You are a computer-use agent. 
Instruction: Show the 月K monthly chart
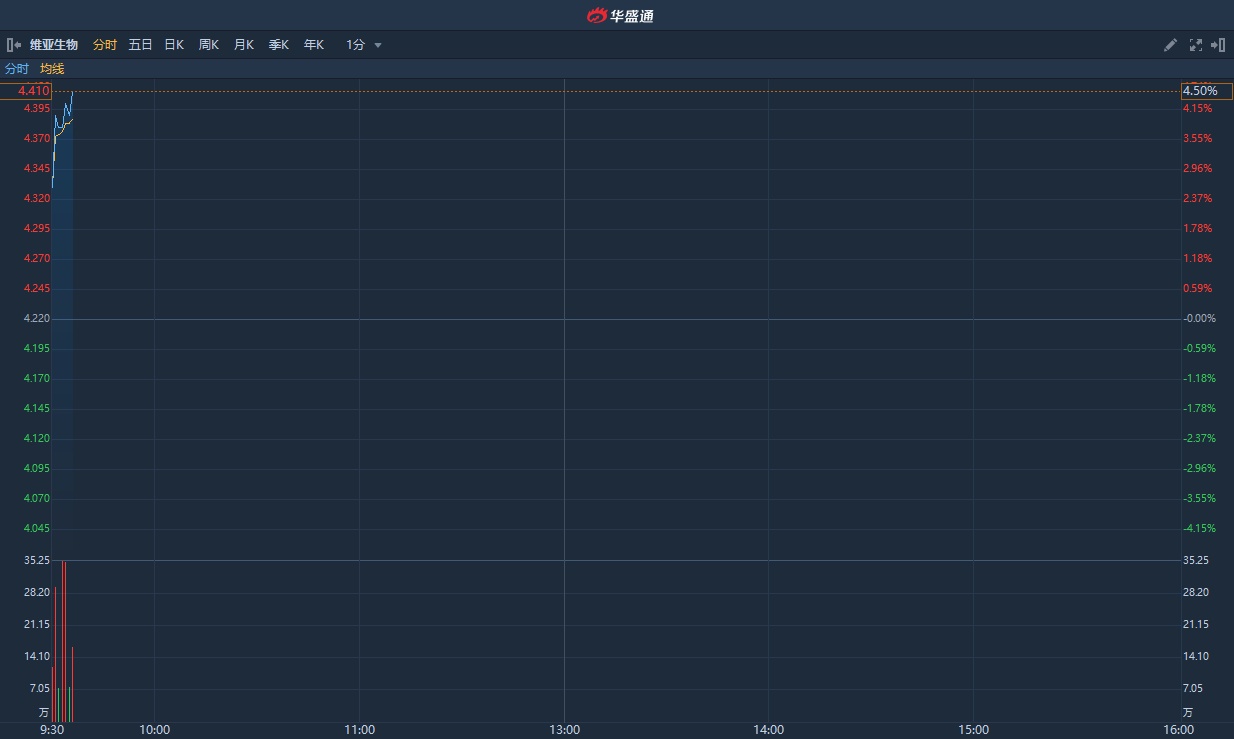point(243,45)
